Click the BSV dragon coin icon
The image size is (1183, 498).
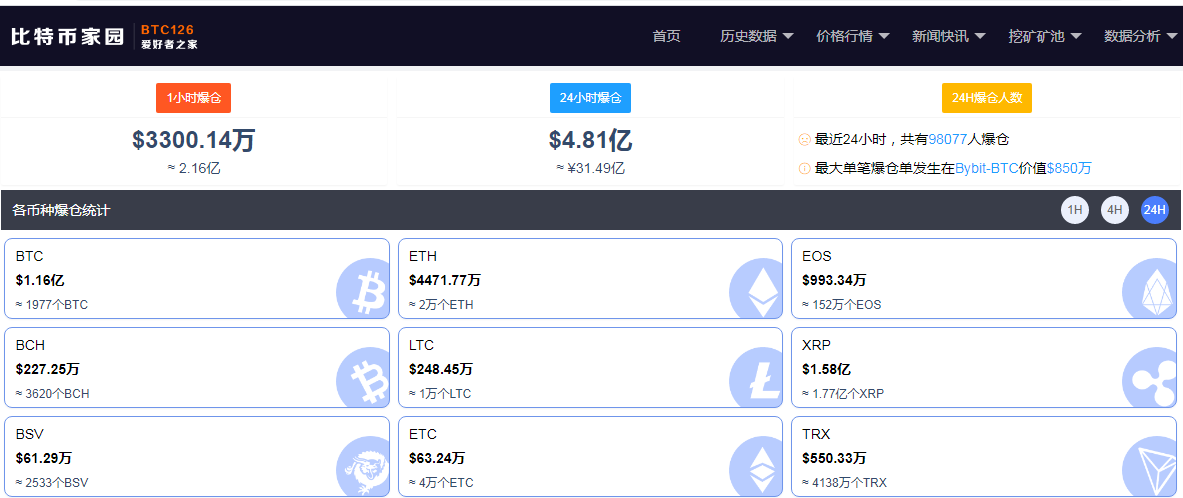(362, 467)
